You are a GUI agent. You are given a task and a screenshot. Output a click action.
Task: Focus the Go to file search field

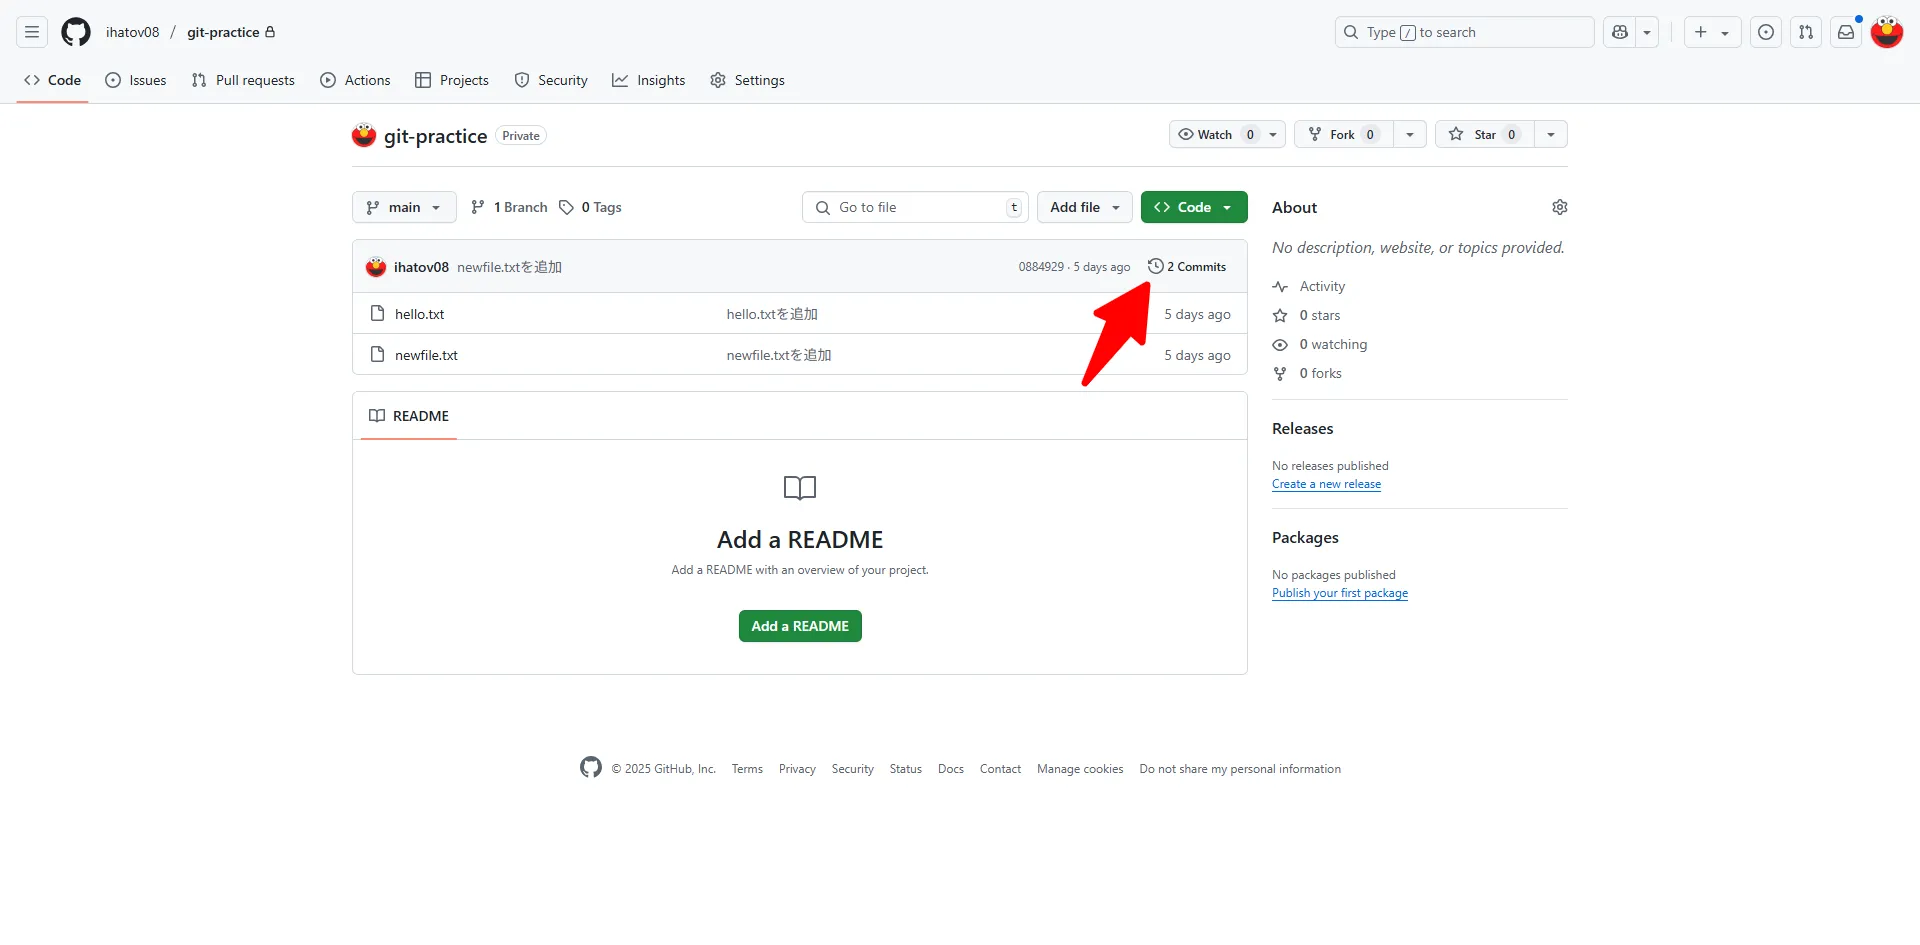click(915, 207)
